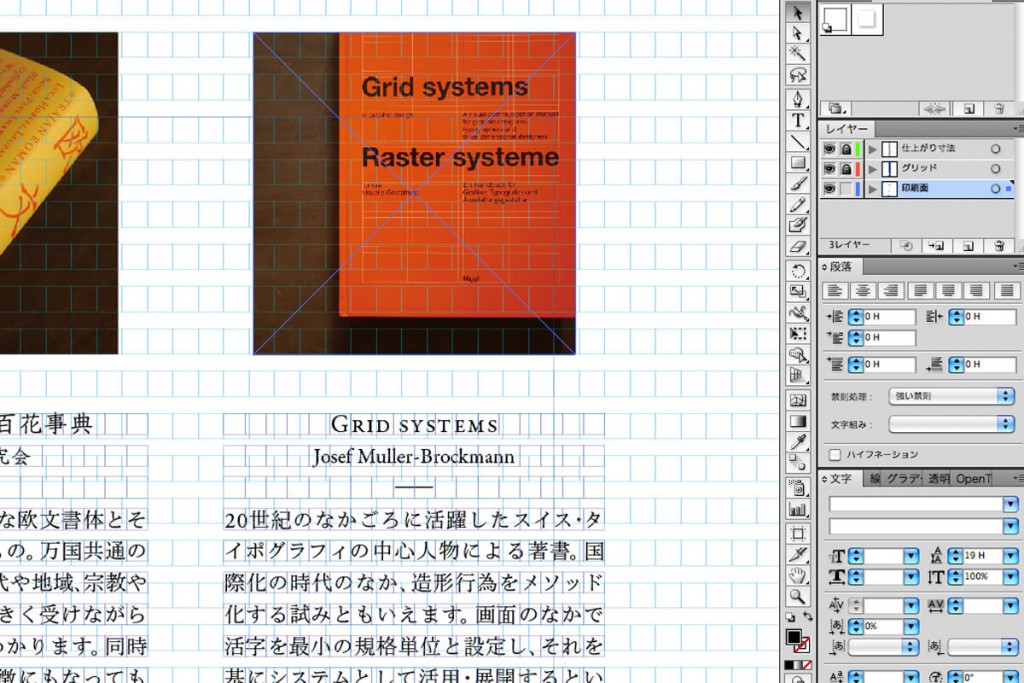Select the Eraser tool
Image resolution: width=1024 pixels, height=683 pixels.
pyautogui.click(x=797, y=247)
